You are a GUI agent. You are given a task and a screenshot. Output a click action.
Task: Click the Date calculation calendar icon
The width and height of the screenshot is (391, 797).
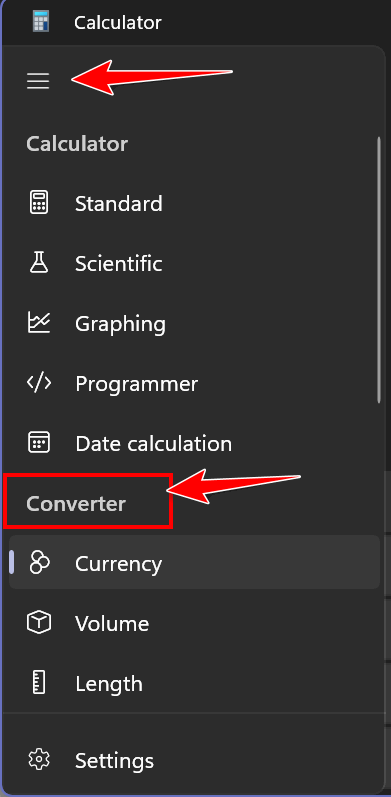coord(39,443)
